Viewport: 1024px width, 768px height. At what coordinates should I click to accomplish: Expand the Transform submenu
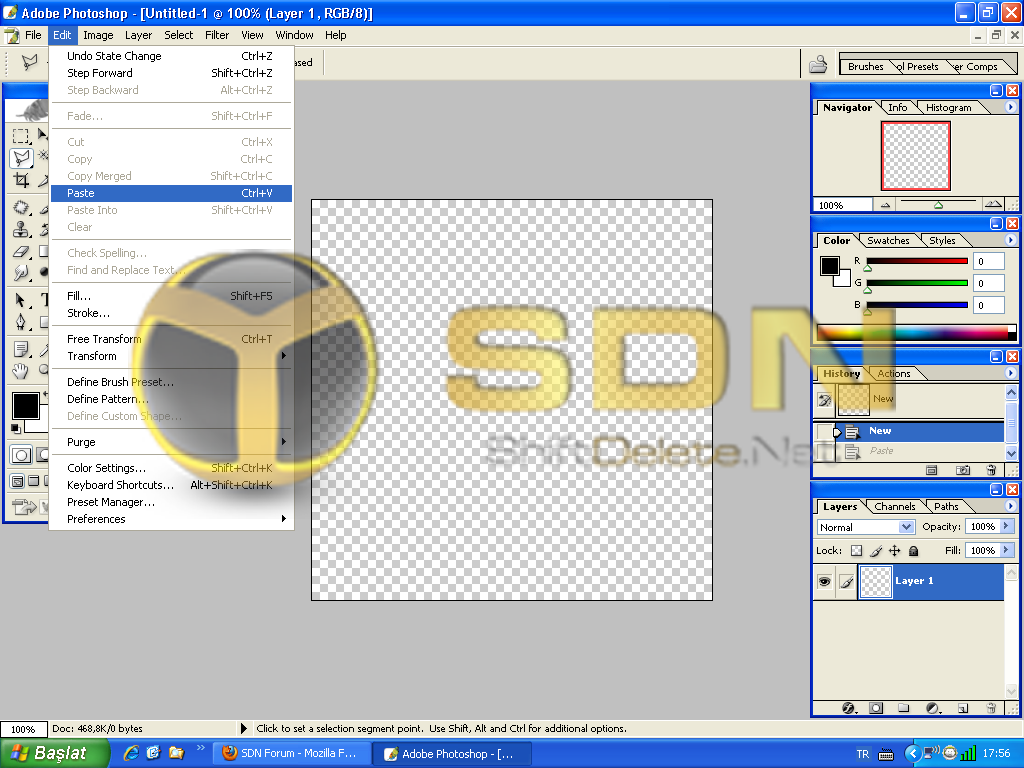pyautogui.click(x=170, y=356)
